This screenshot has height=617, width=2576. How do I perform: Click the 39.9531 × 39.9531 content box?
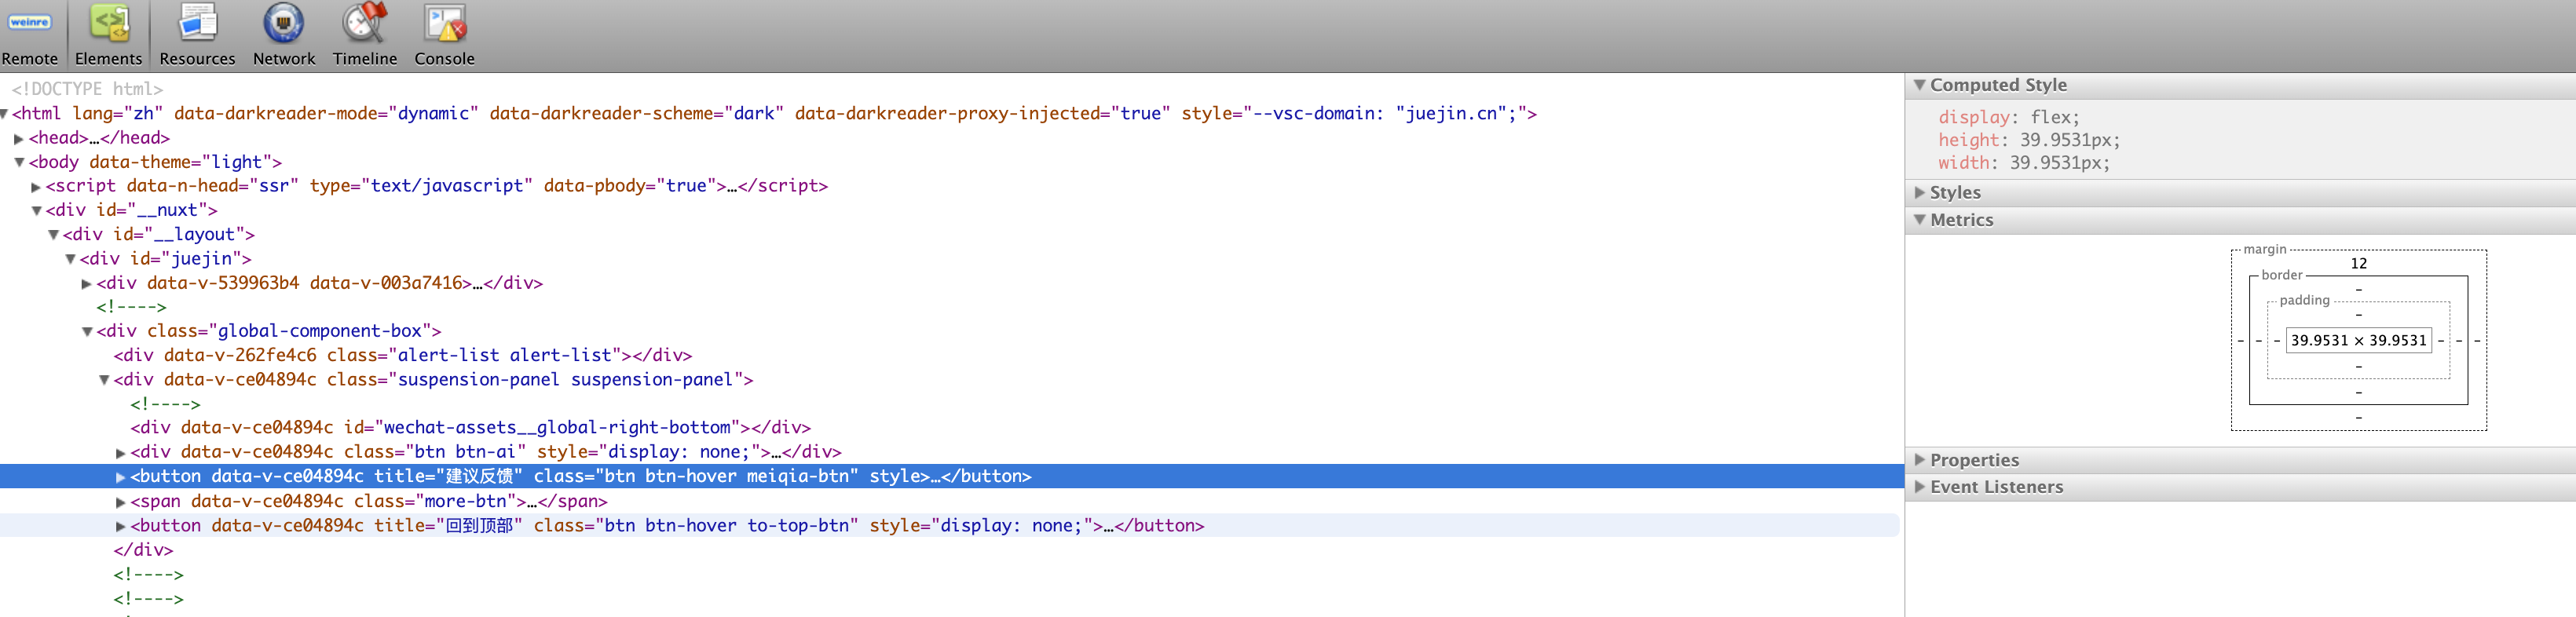pos(2358,340)
